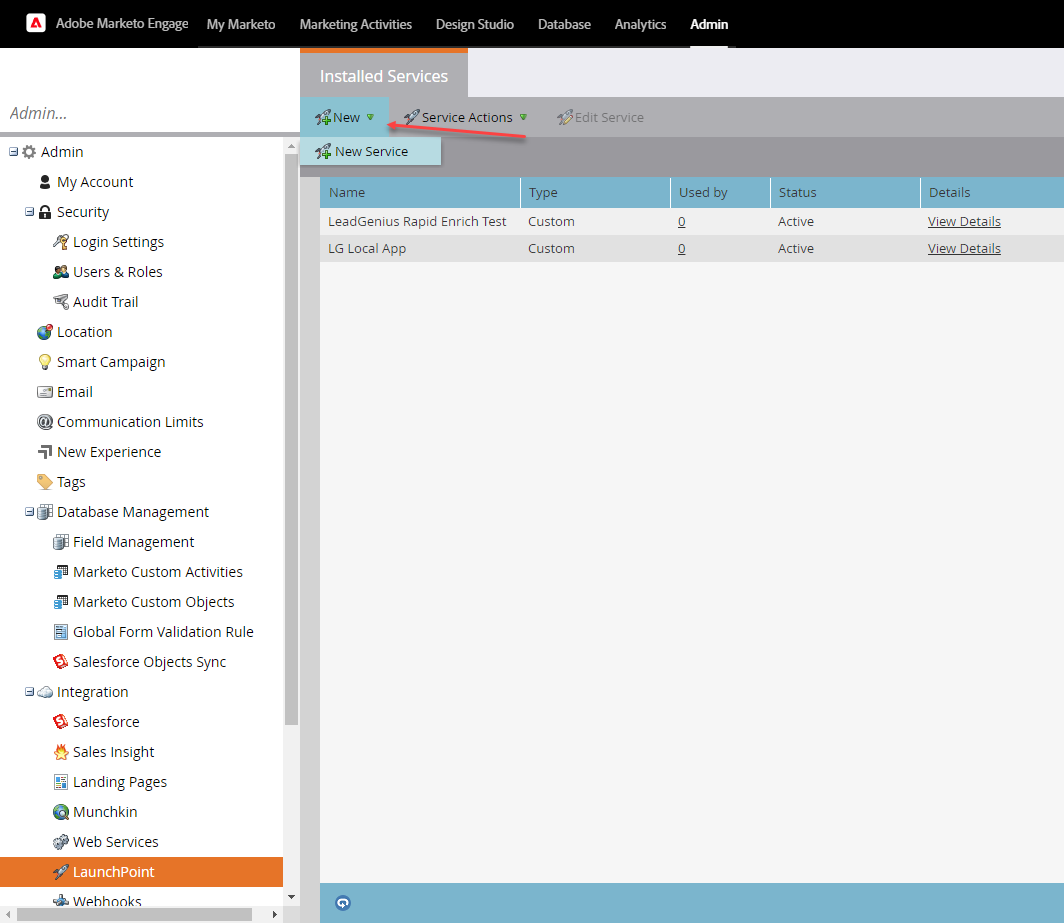Click the My Account person icon
1064x923 pixels.
pyautogui.click(x=45, y=182)
